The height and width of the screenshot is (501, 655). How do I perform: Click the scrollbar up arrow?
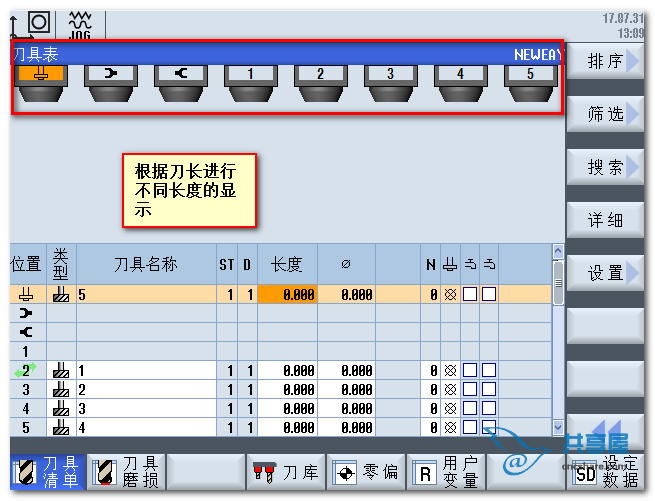[558, 252]
